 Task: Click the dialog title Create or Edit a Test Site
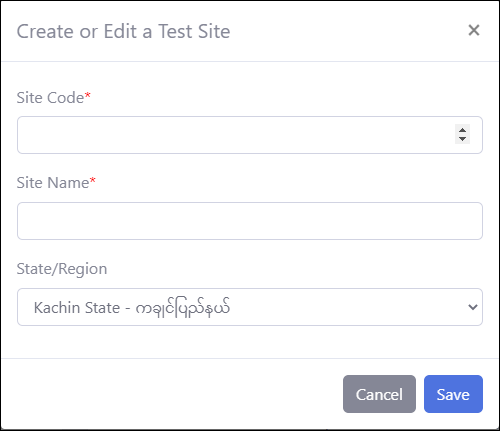[123, 31]
